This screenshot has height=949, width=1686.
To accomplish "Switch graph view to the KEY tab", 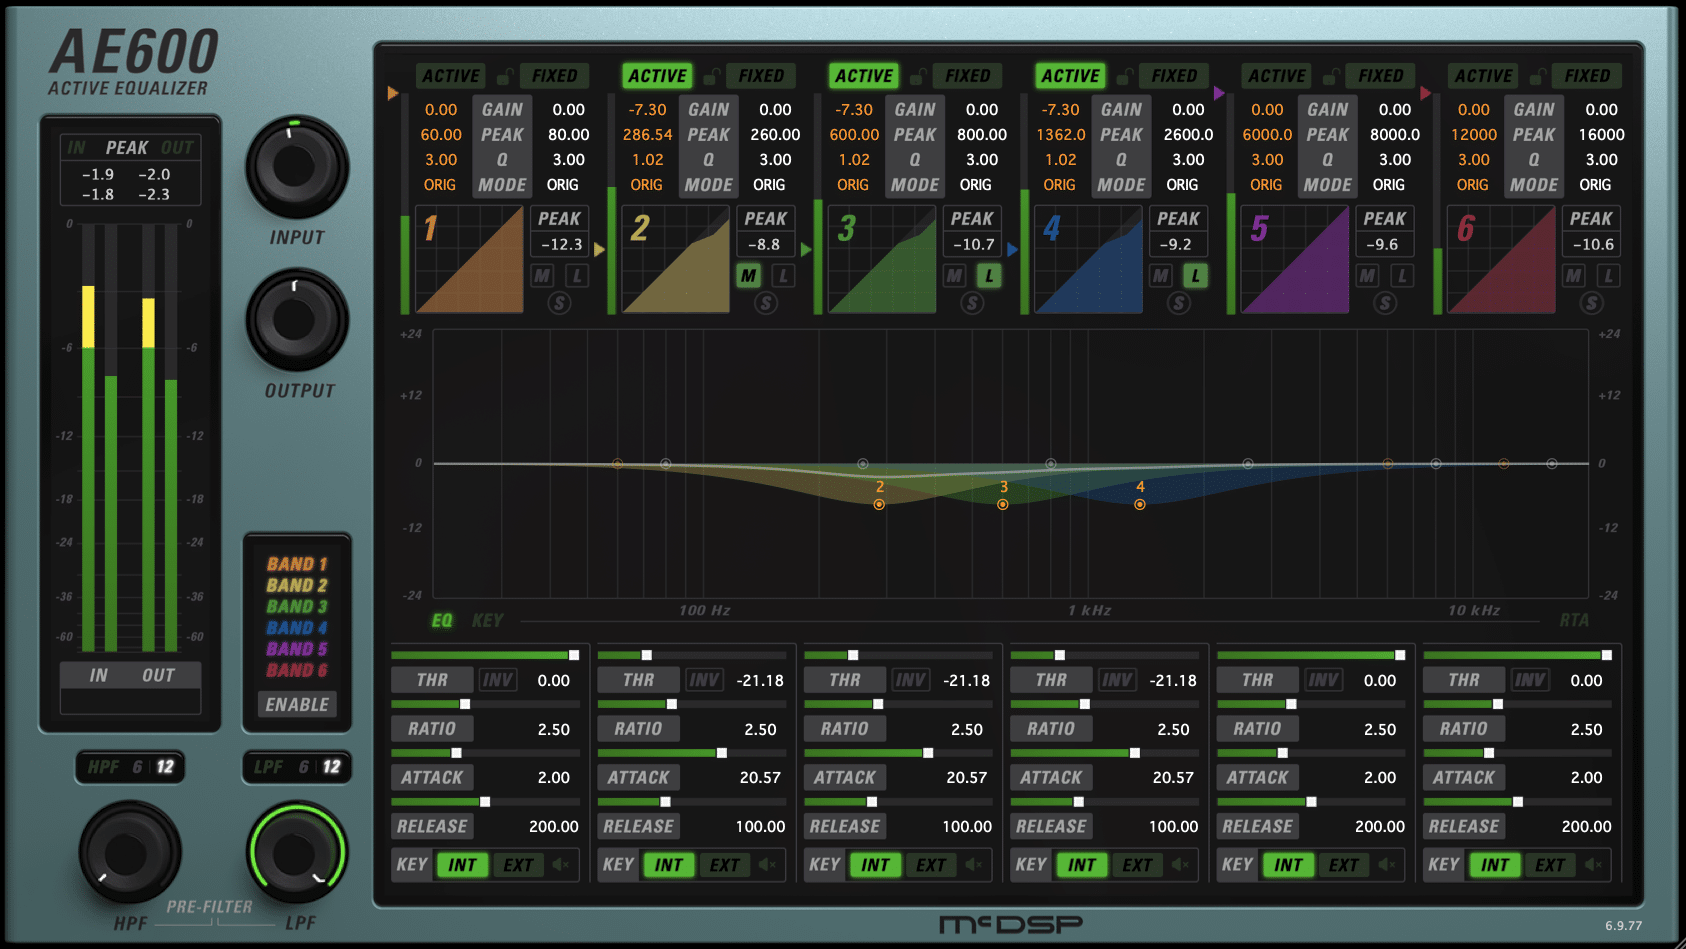I will coord(487,621).
